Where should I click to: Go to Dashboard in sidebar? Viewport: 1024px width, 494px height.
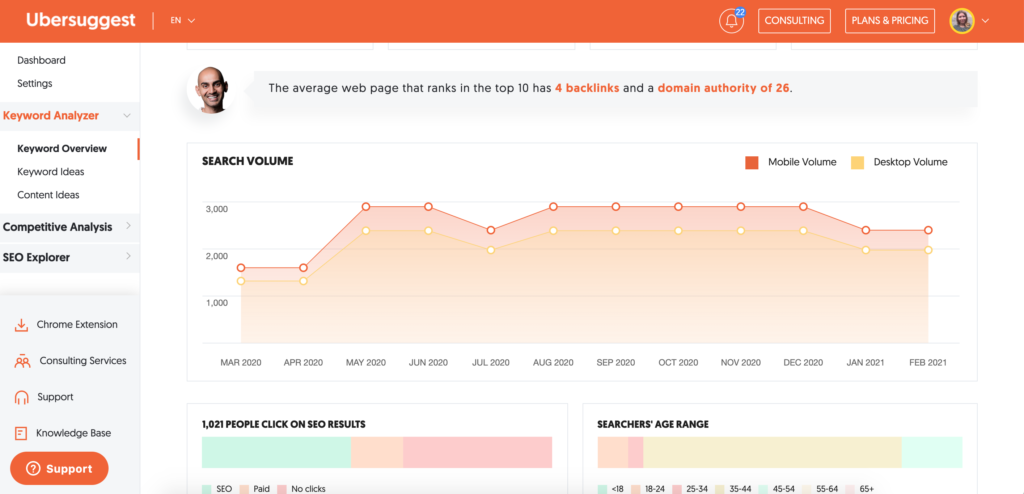42,60
